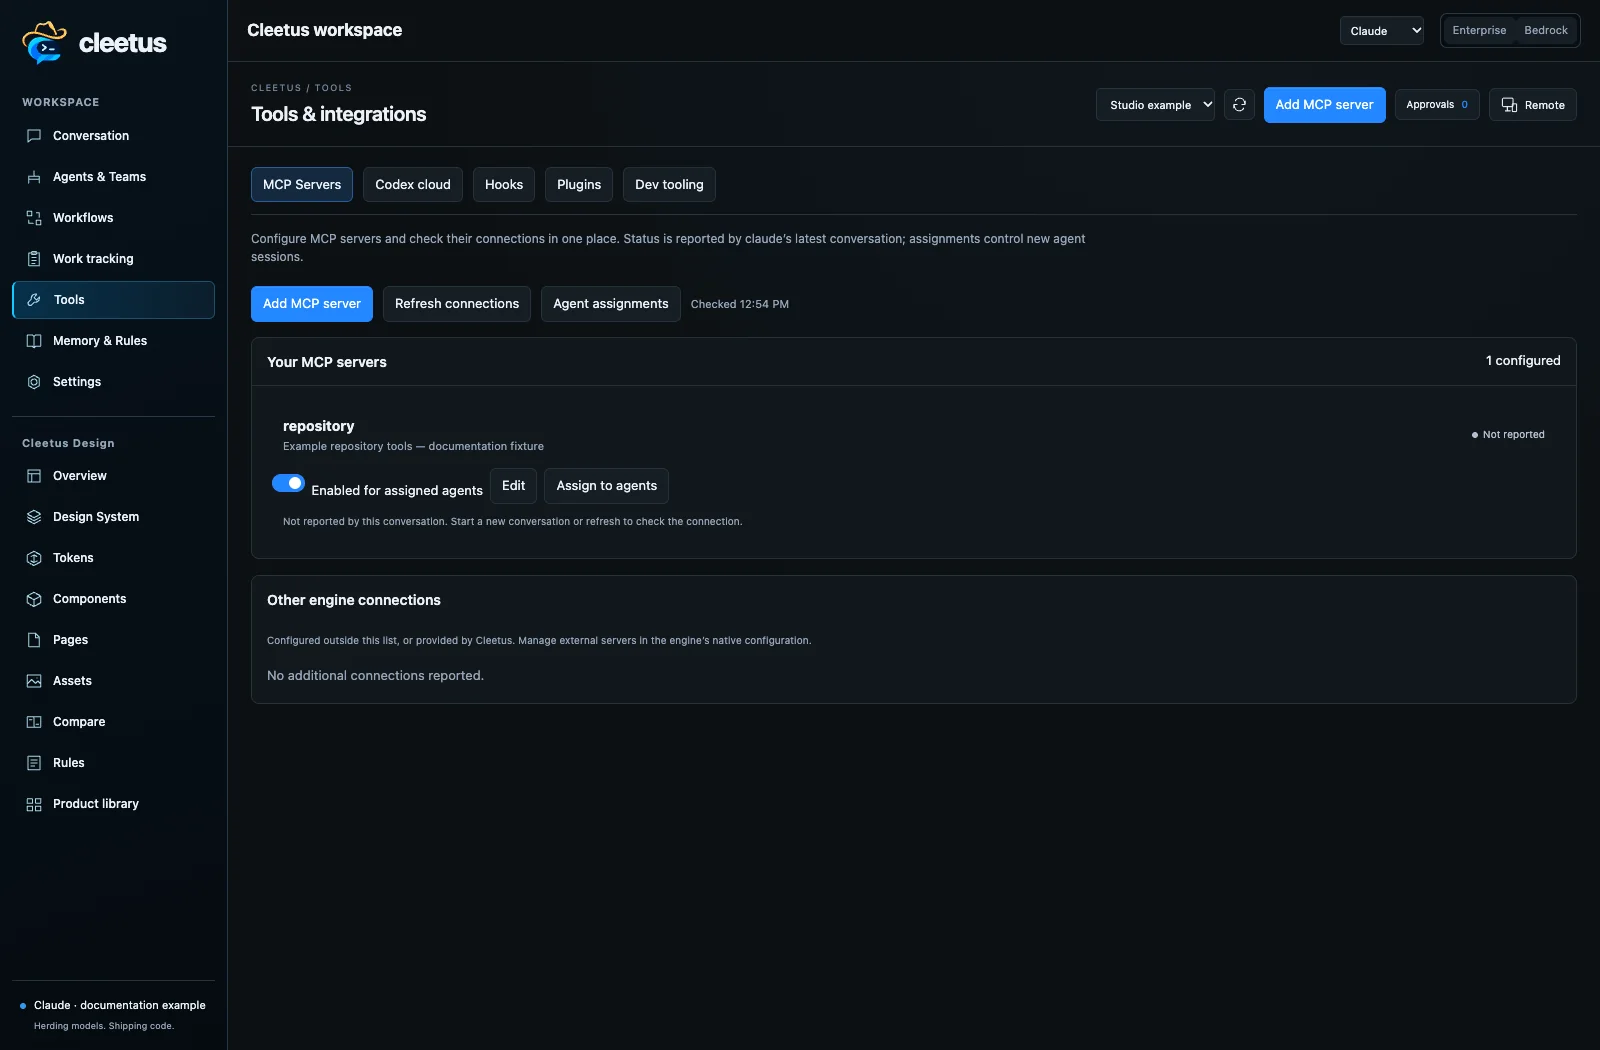This screenshot has height=1050, width=1600.
Task: Open the Approvals counter button
Action: pyautogui.click(x=1437, y=105)
